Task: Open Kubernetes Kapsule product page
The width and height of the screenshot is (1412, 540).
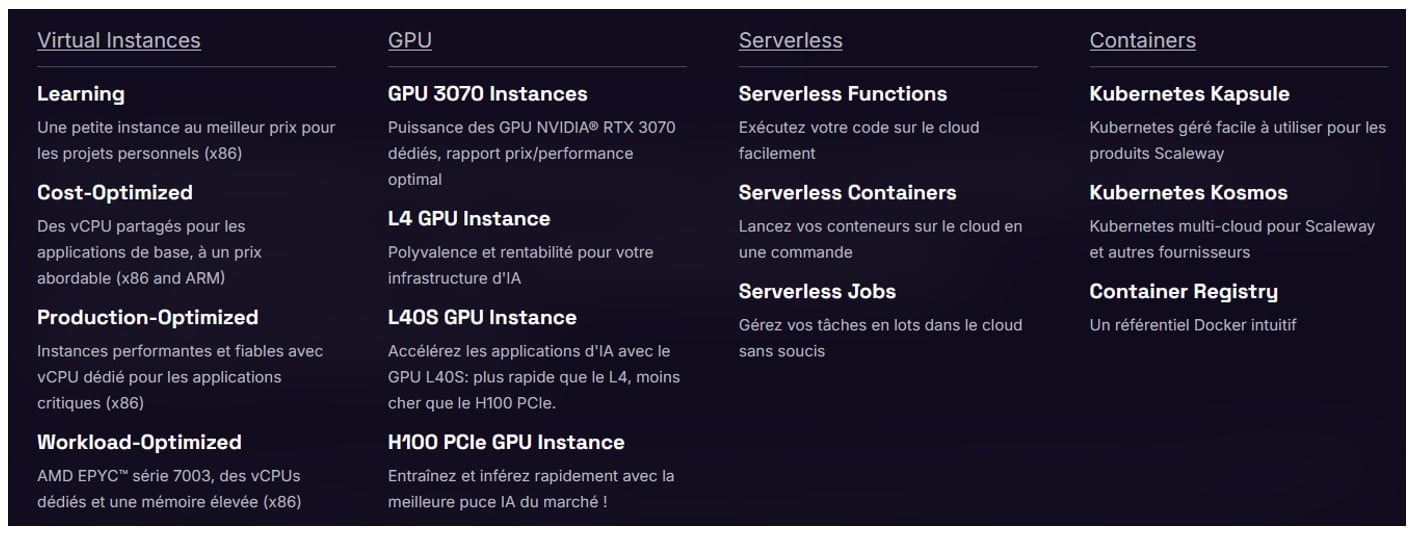Action: tap(1189, 94)
